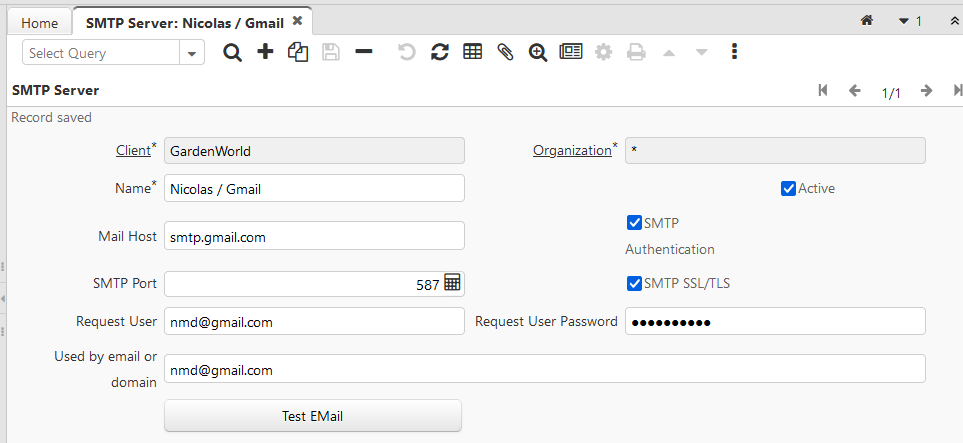
Task: Close the SMTP Server tab
Action: pyautogui.click(x=297, y=21)
